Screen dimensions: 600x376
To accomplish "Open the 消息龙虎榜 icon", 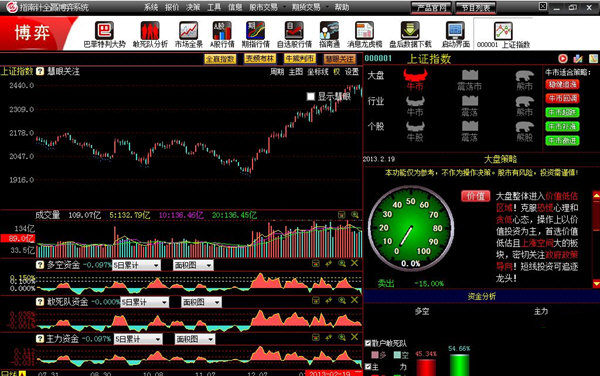I will 364,31.
